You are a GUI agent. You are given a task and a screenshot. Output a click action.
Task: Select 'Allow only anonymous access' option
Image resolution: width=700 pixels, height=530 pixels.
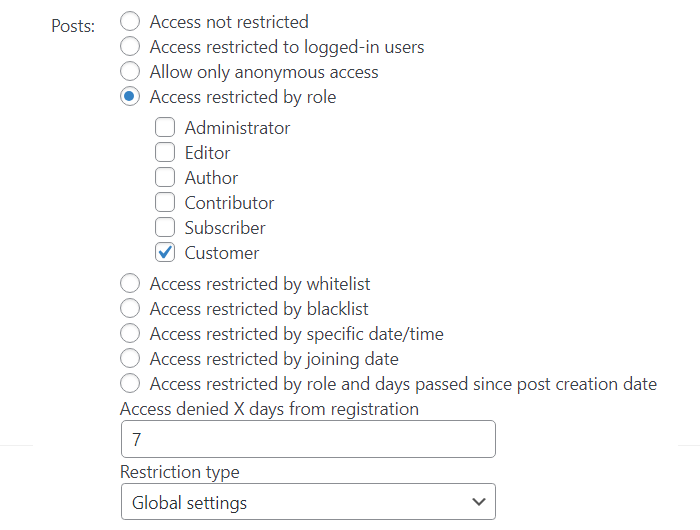[x=130, y=71]
